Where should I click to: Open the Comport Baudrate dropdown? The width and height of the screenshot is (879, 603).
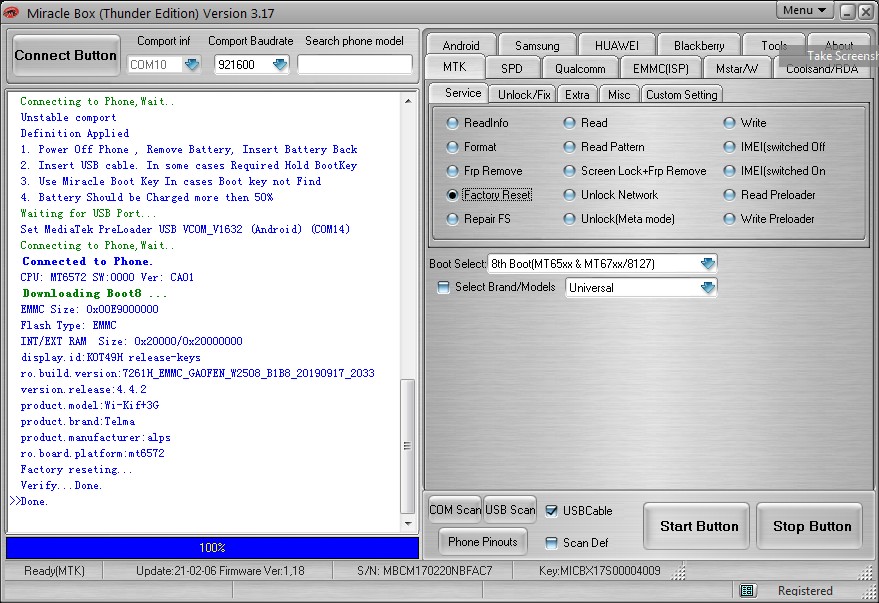[x=280, y=64]
